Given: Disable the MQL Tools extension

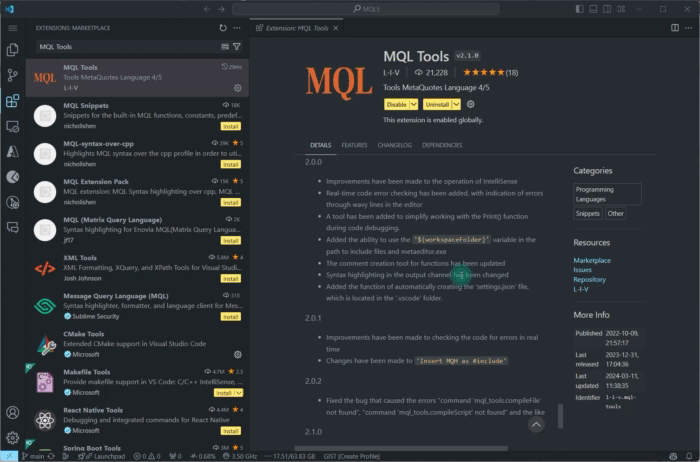Looking at the screenshot, I should 396,104.
